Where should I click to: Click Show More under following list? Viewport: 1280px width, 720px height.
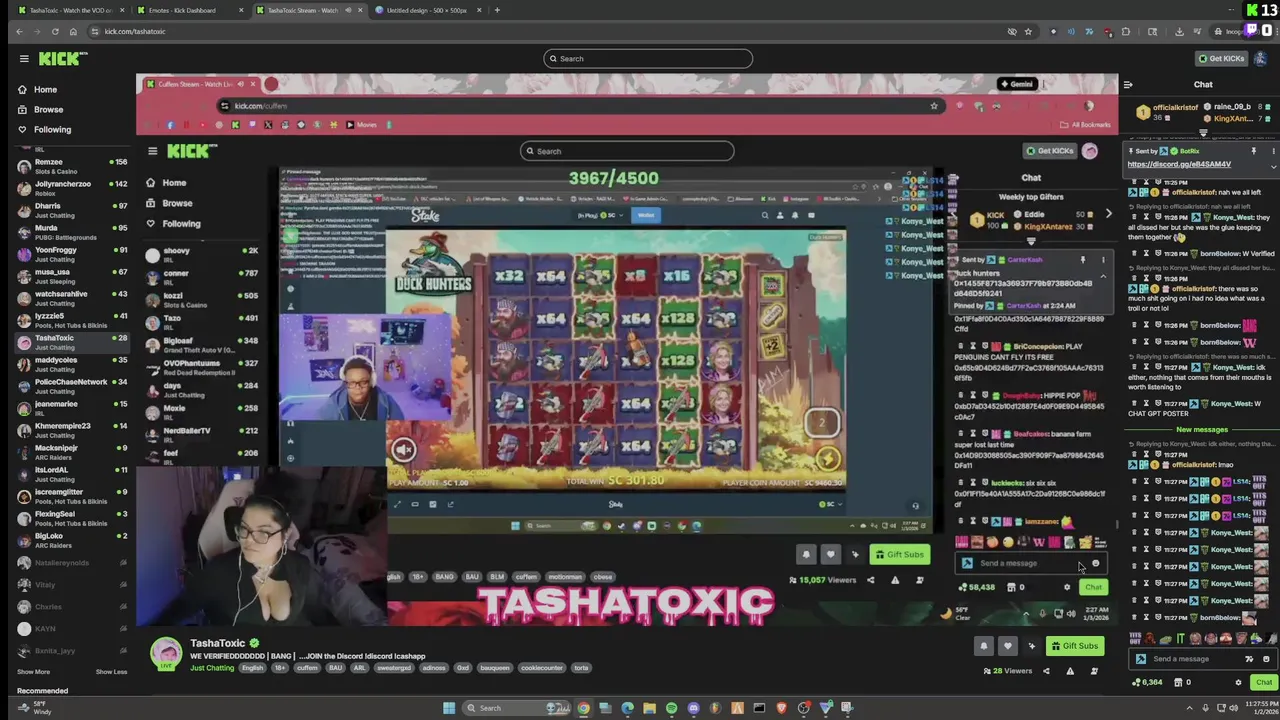point(33,672)
